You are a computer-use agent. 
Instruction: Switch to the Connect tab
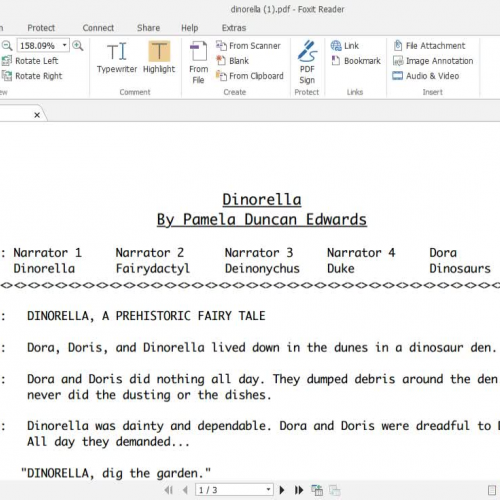click(98, 28)
